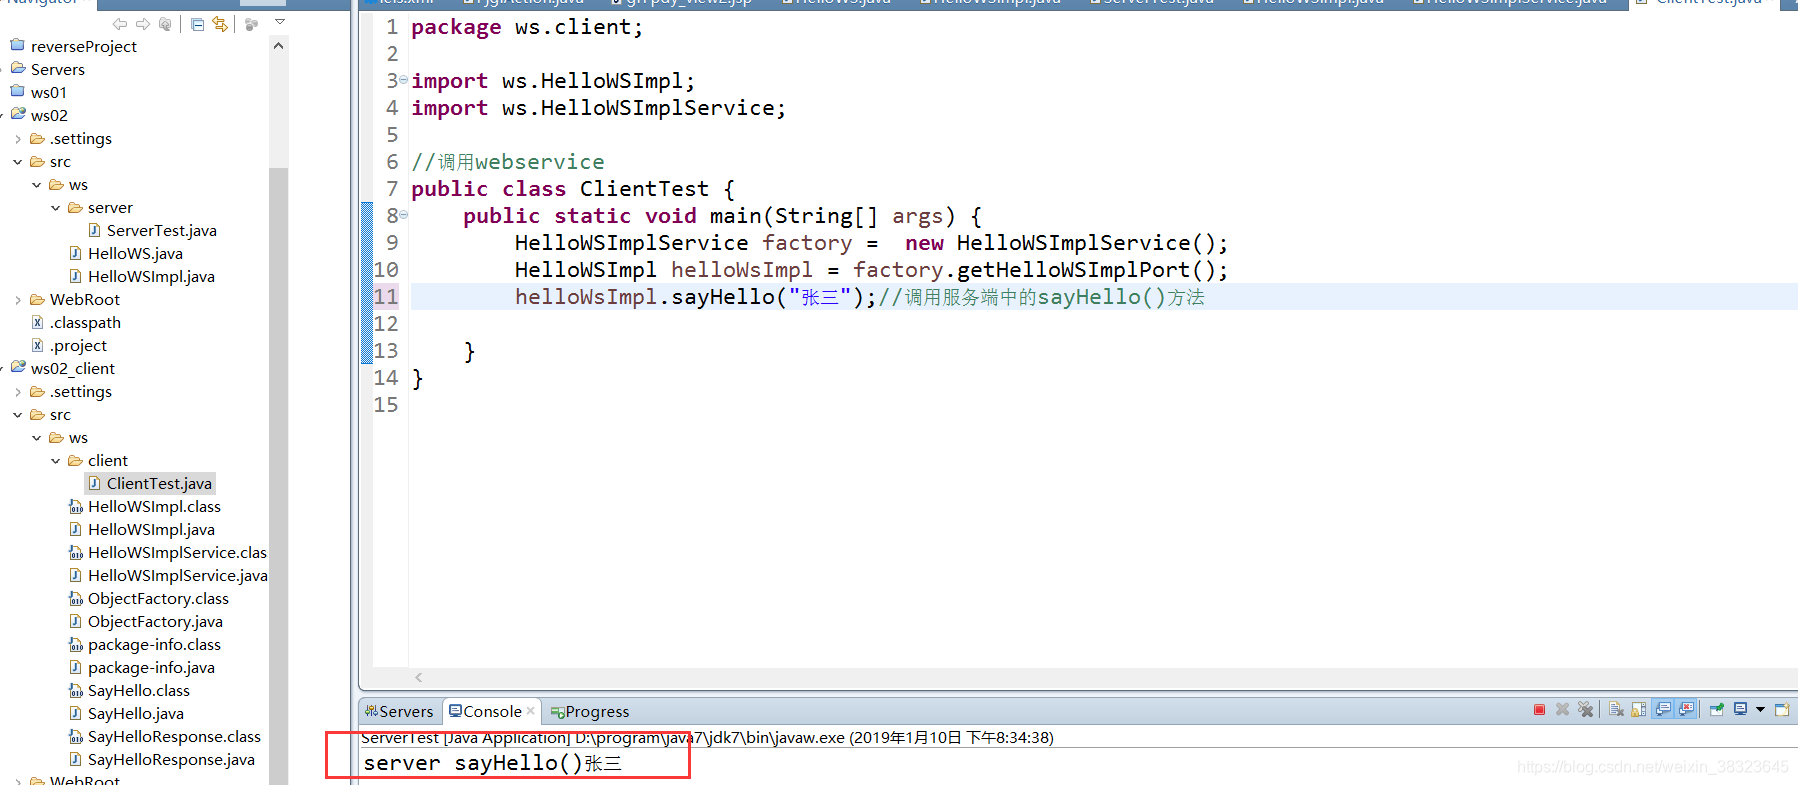Image resolution: width=1798 pixels, height=785 pixels.
Task: Select package-info.java file
Action: [142, 668]
